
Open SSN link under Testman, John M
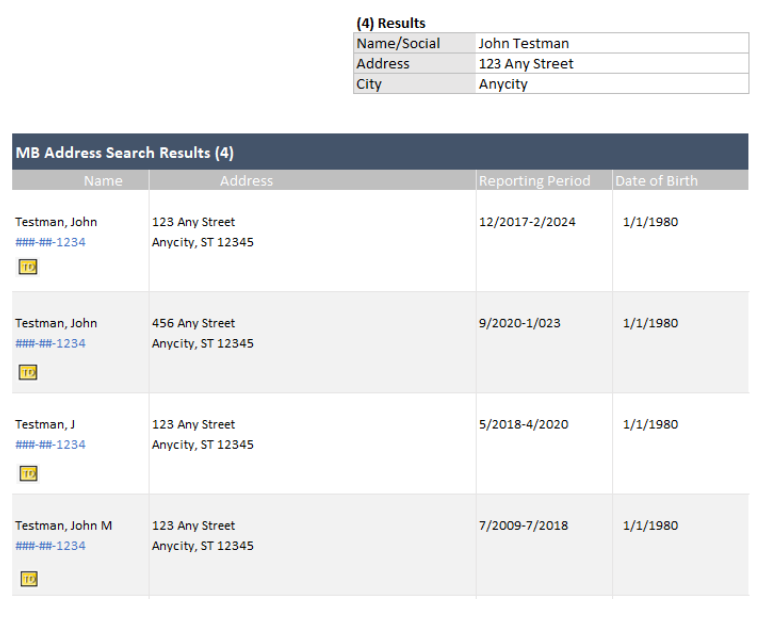pos(50,546)
